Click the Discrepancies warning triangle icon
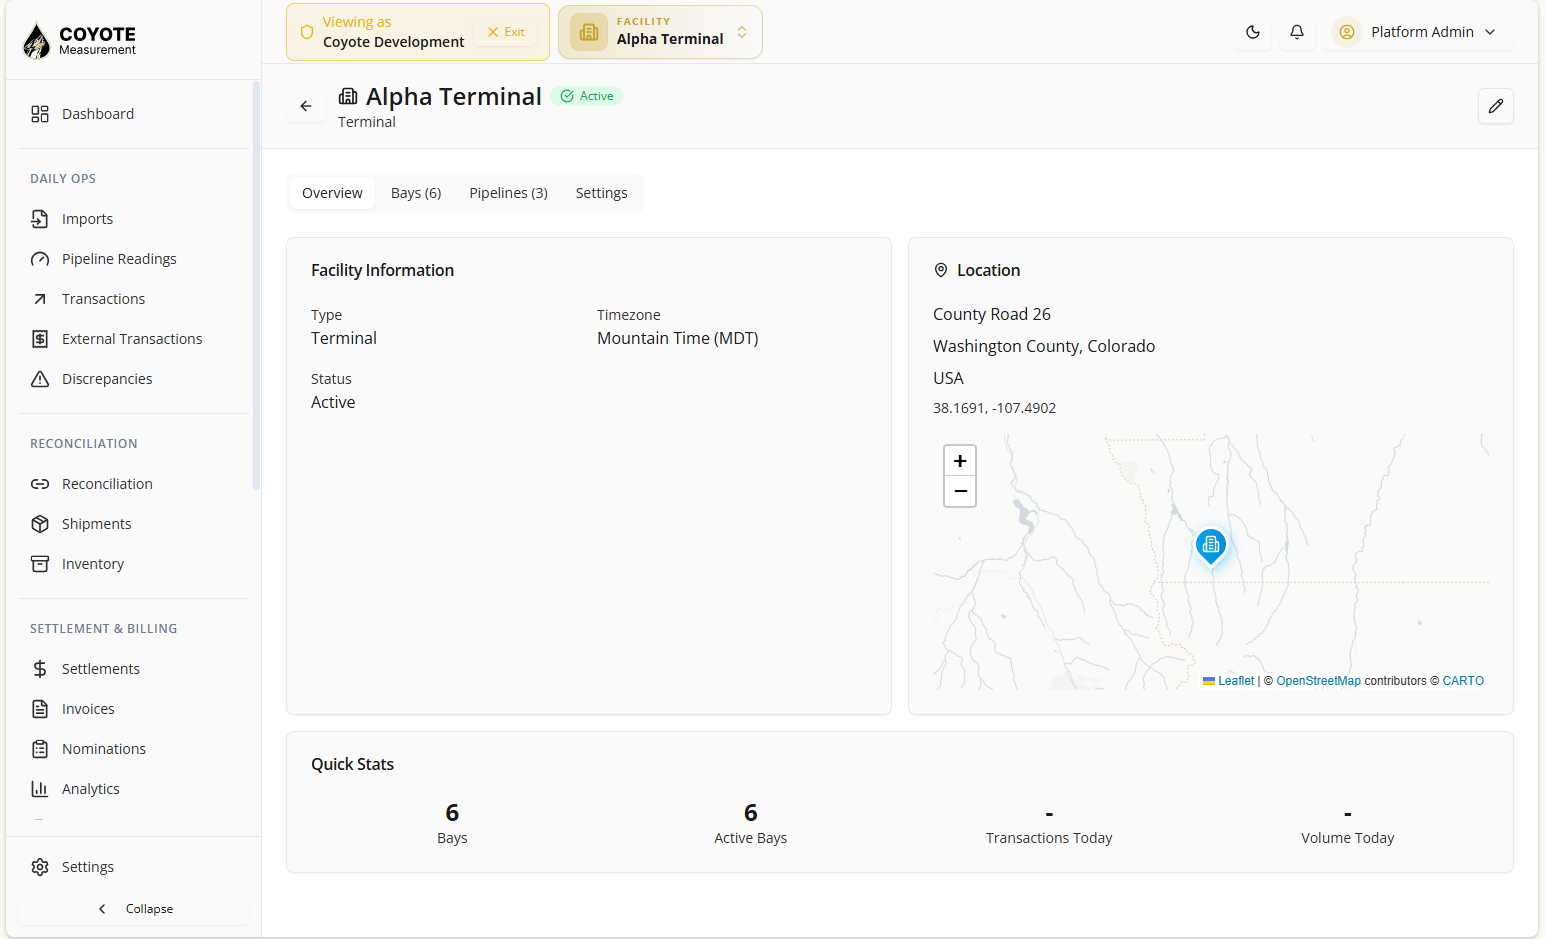Viewport: 1546px width, 939px height. tap(40, 379)
